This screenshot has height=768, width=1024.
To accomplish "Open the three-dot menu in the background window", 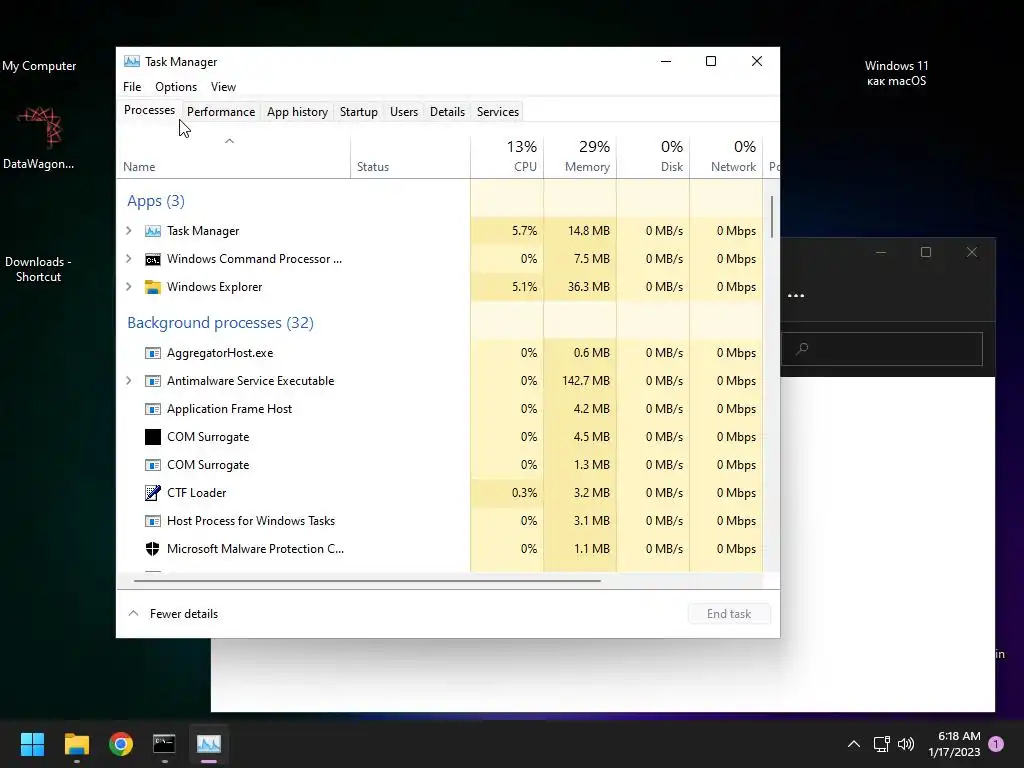I will (x=796, y=296).
